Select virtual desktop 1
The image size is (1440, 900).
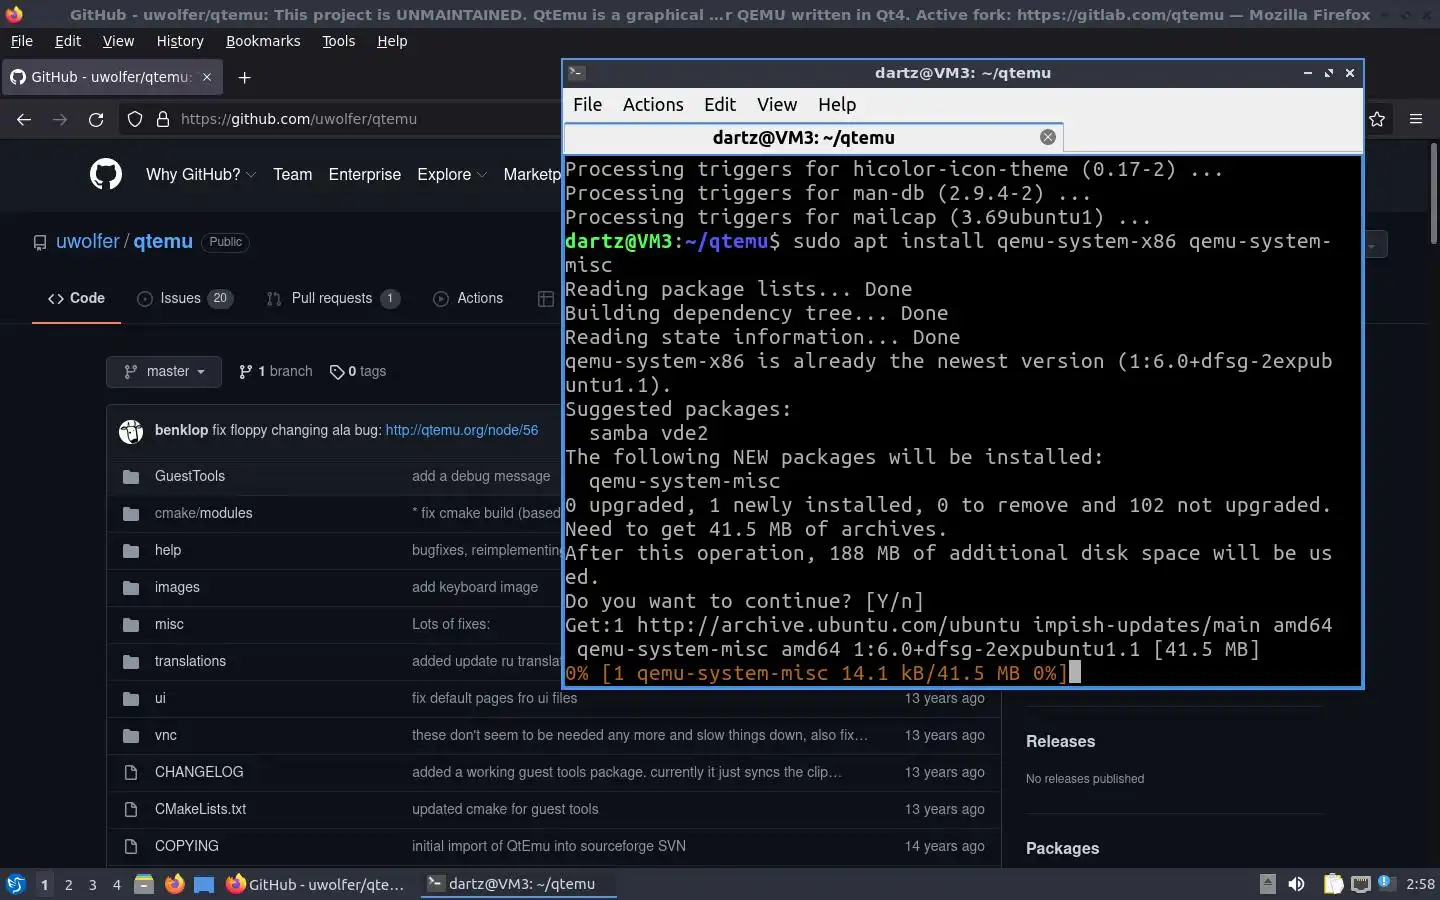click(44, 884)
